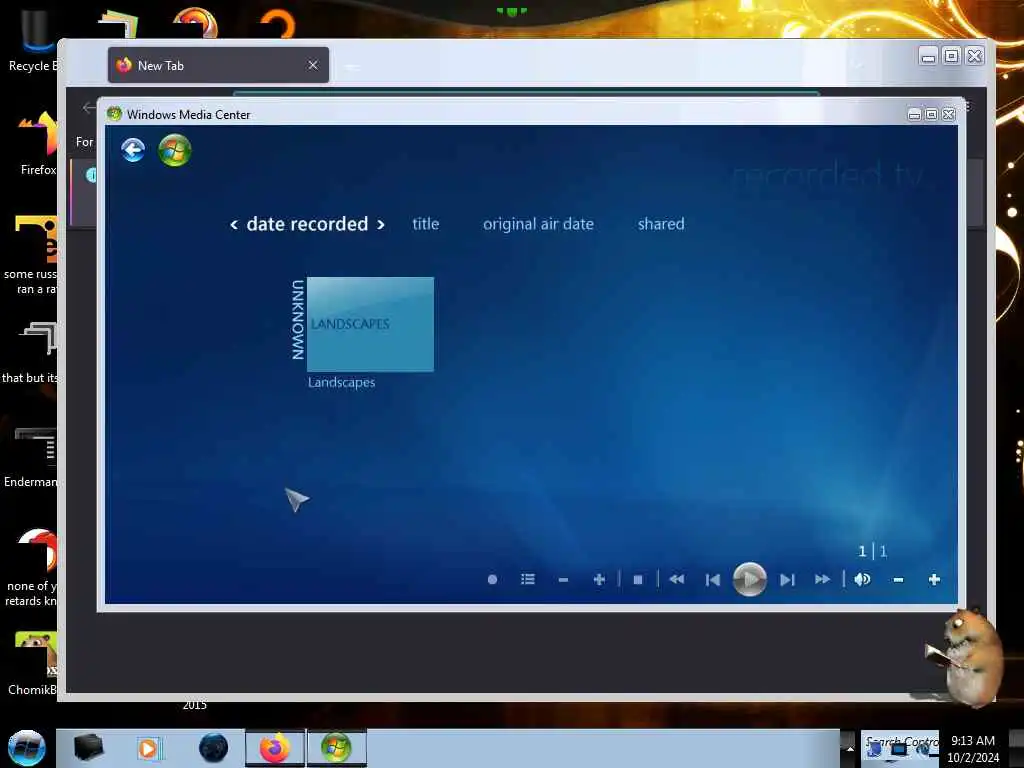Mute audio with the speaker icon

click(x=862, y=579)
